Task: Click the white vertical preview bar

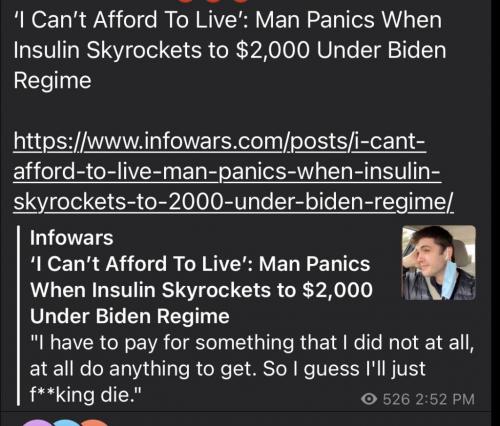Action: coord(19,315)
